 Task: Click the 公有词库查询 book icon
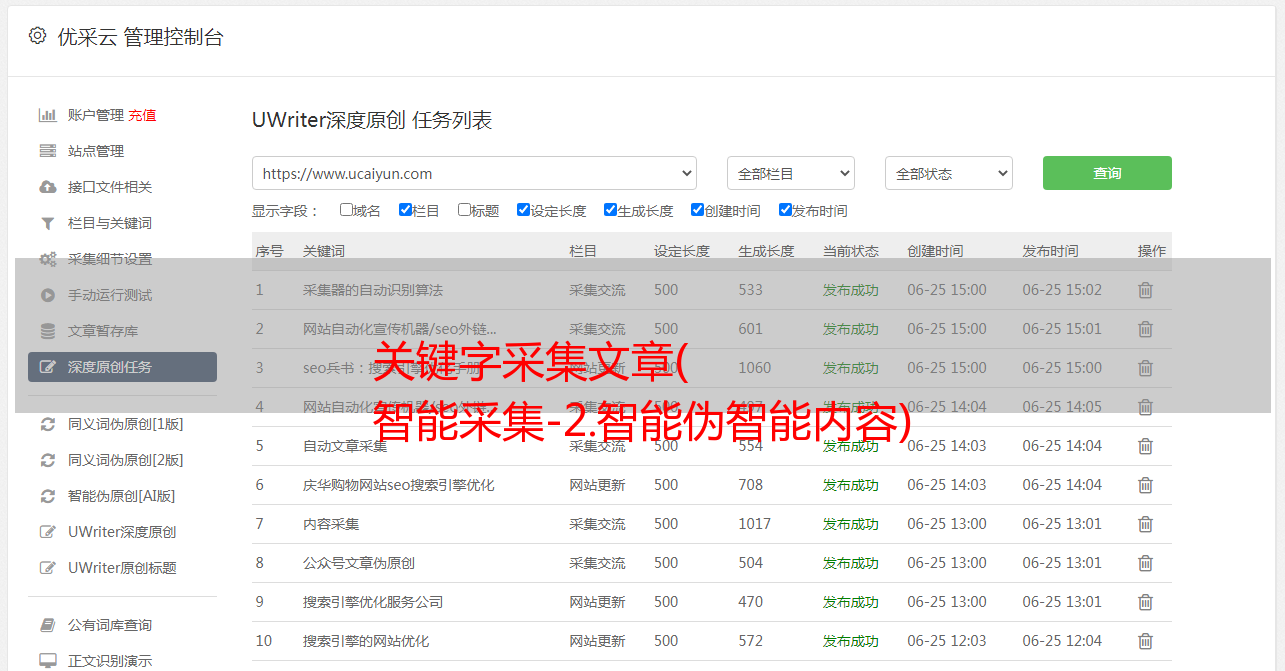47,625
